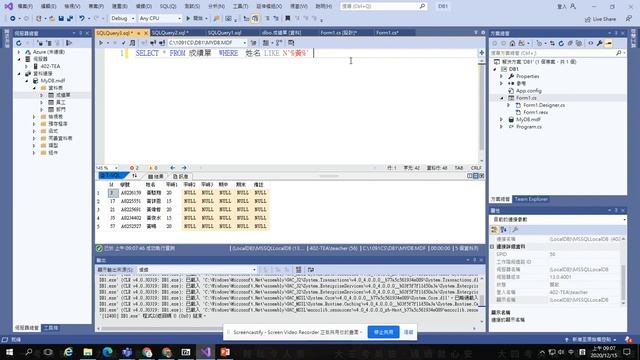640x360 pixels.
Task: Open Windows Start menu
Action: click(9, 352)
